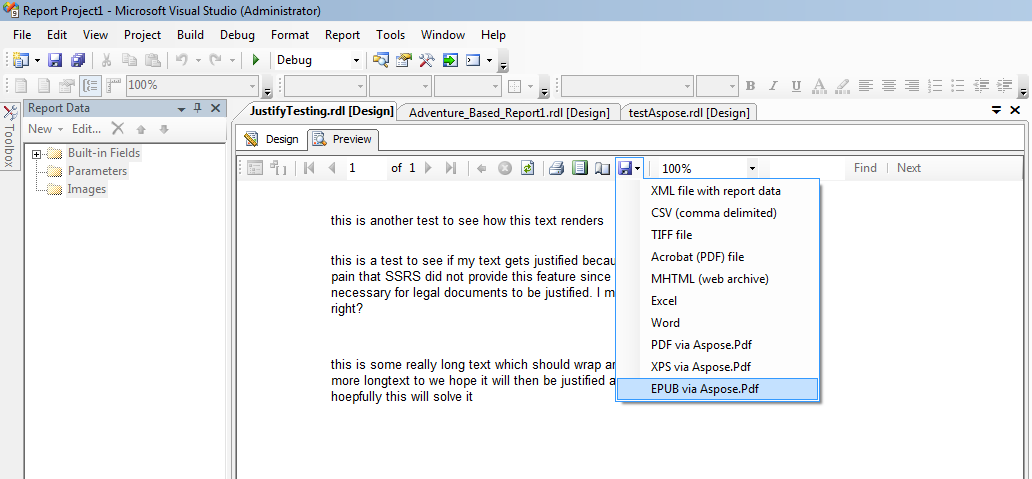
Task: Open the New Project icon dropdown arrow
Action: 38,60
